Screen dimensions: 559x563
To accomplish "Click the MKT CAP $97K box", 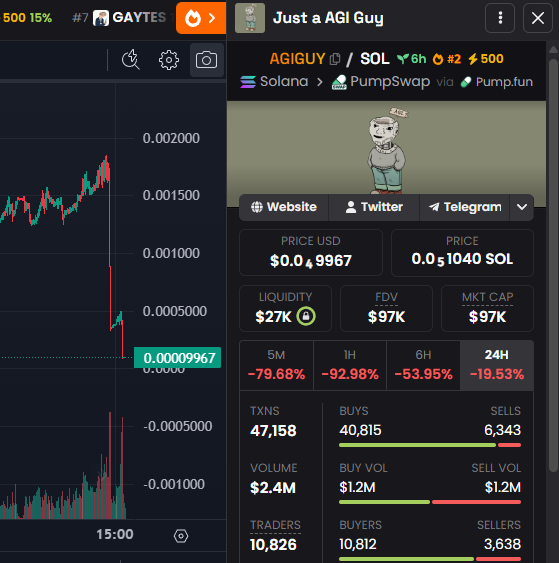I will 487,308.
